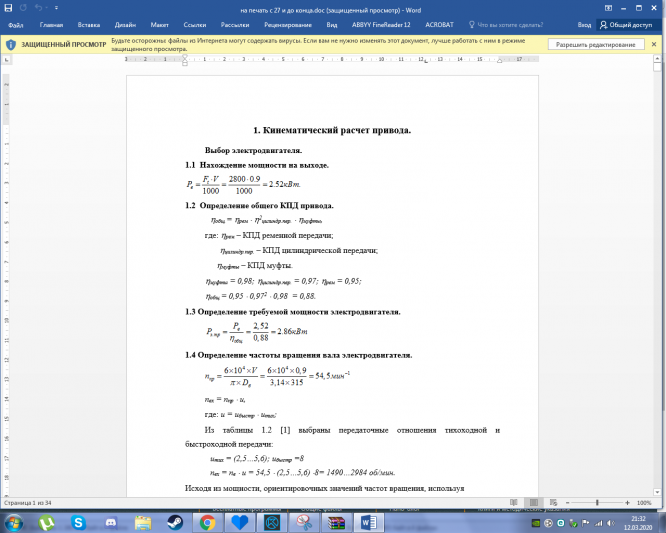Click vertical scrollbar up arrow
This screenshot has height=533, width=666.
[657, 58]
